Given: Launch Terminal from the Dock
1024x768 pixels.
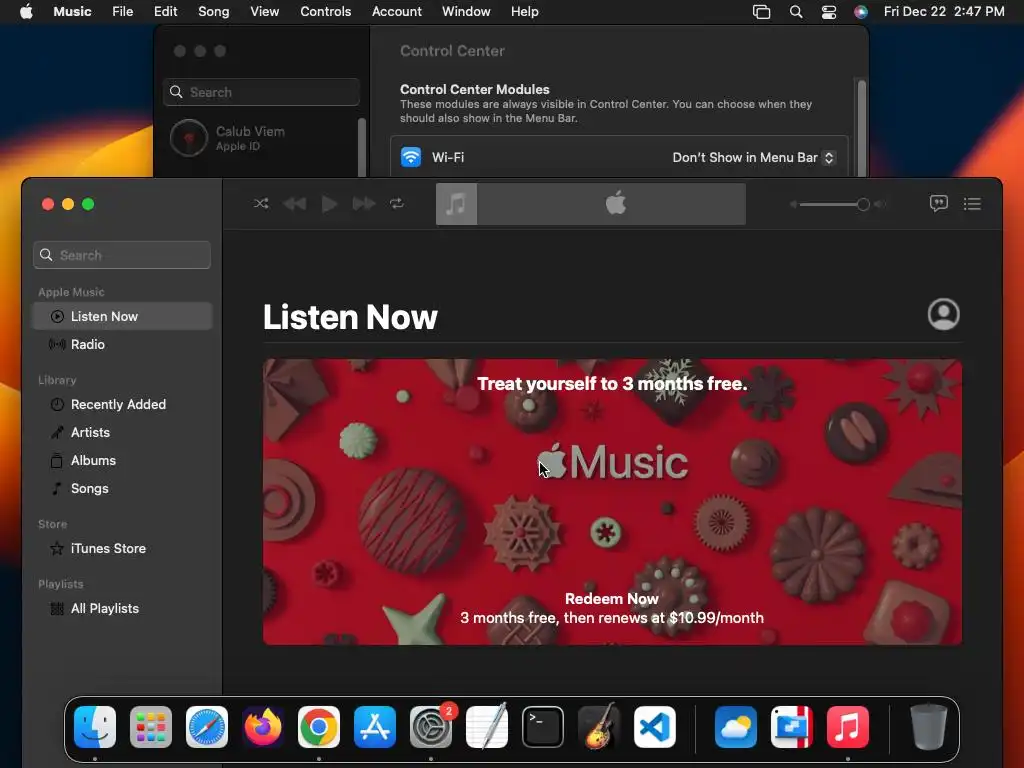Looking at the screenshot, I should click(x=543, y=727).
